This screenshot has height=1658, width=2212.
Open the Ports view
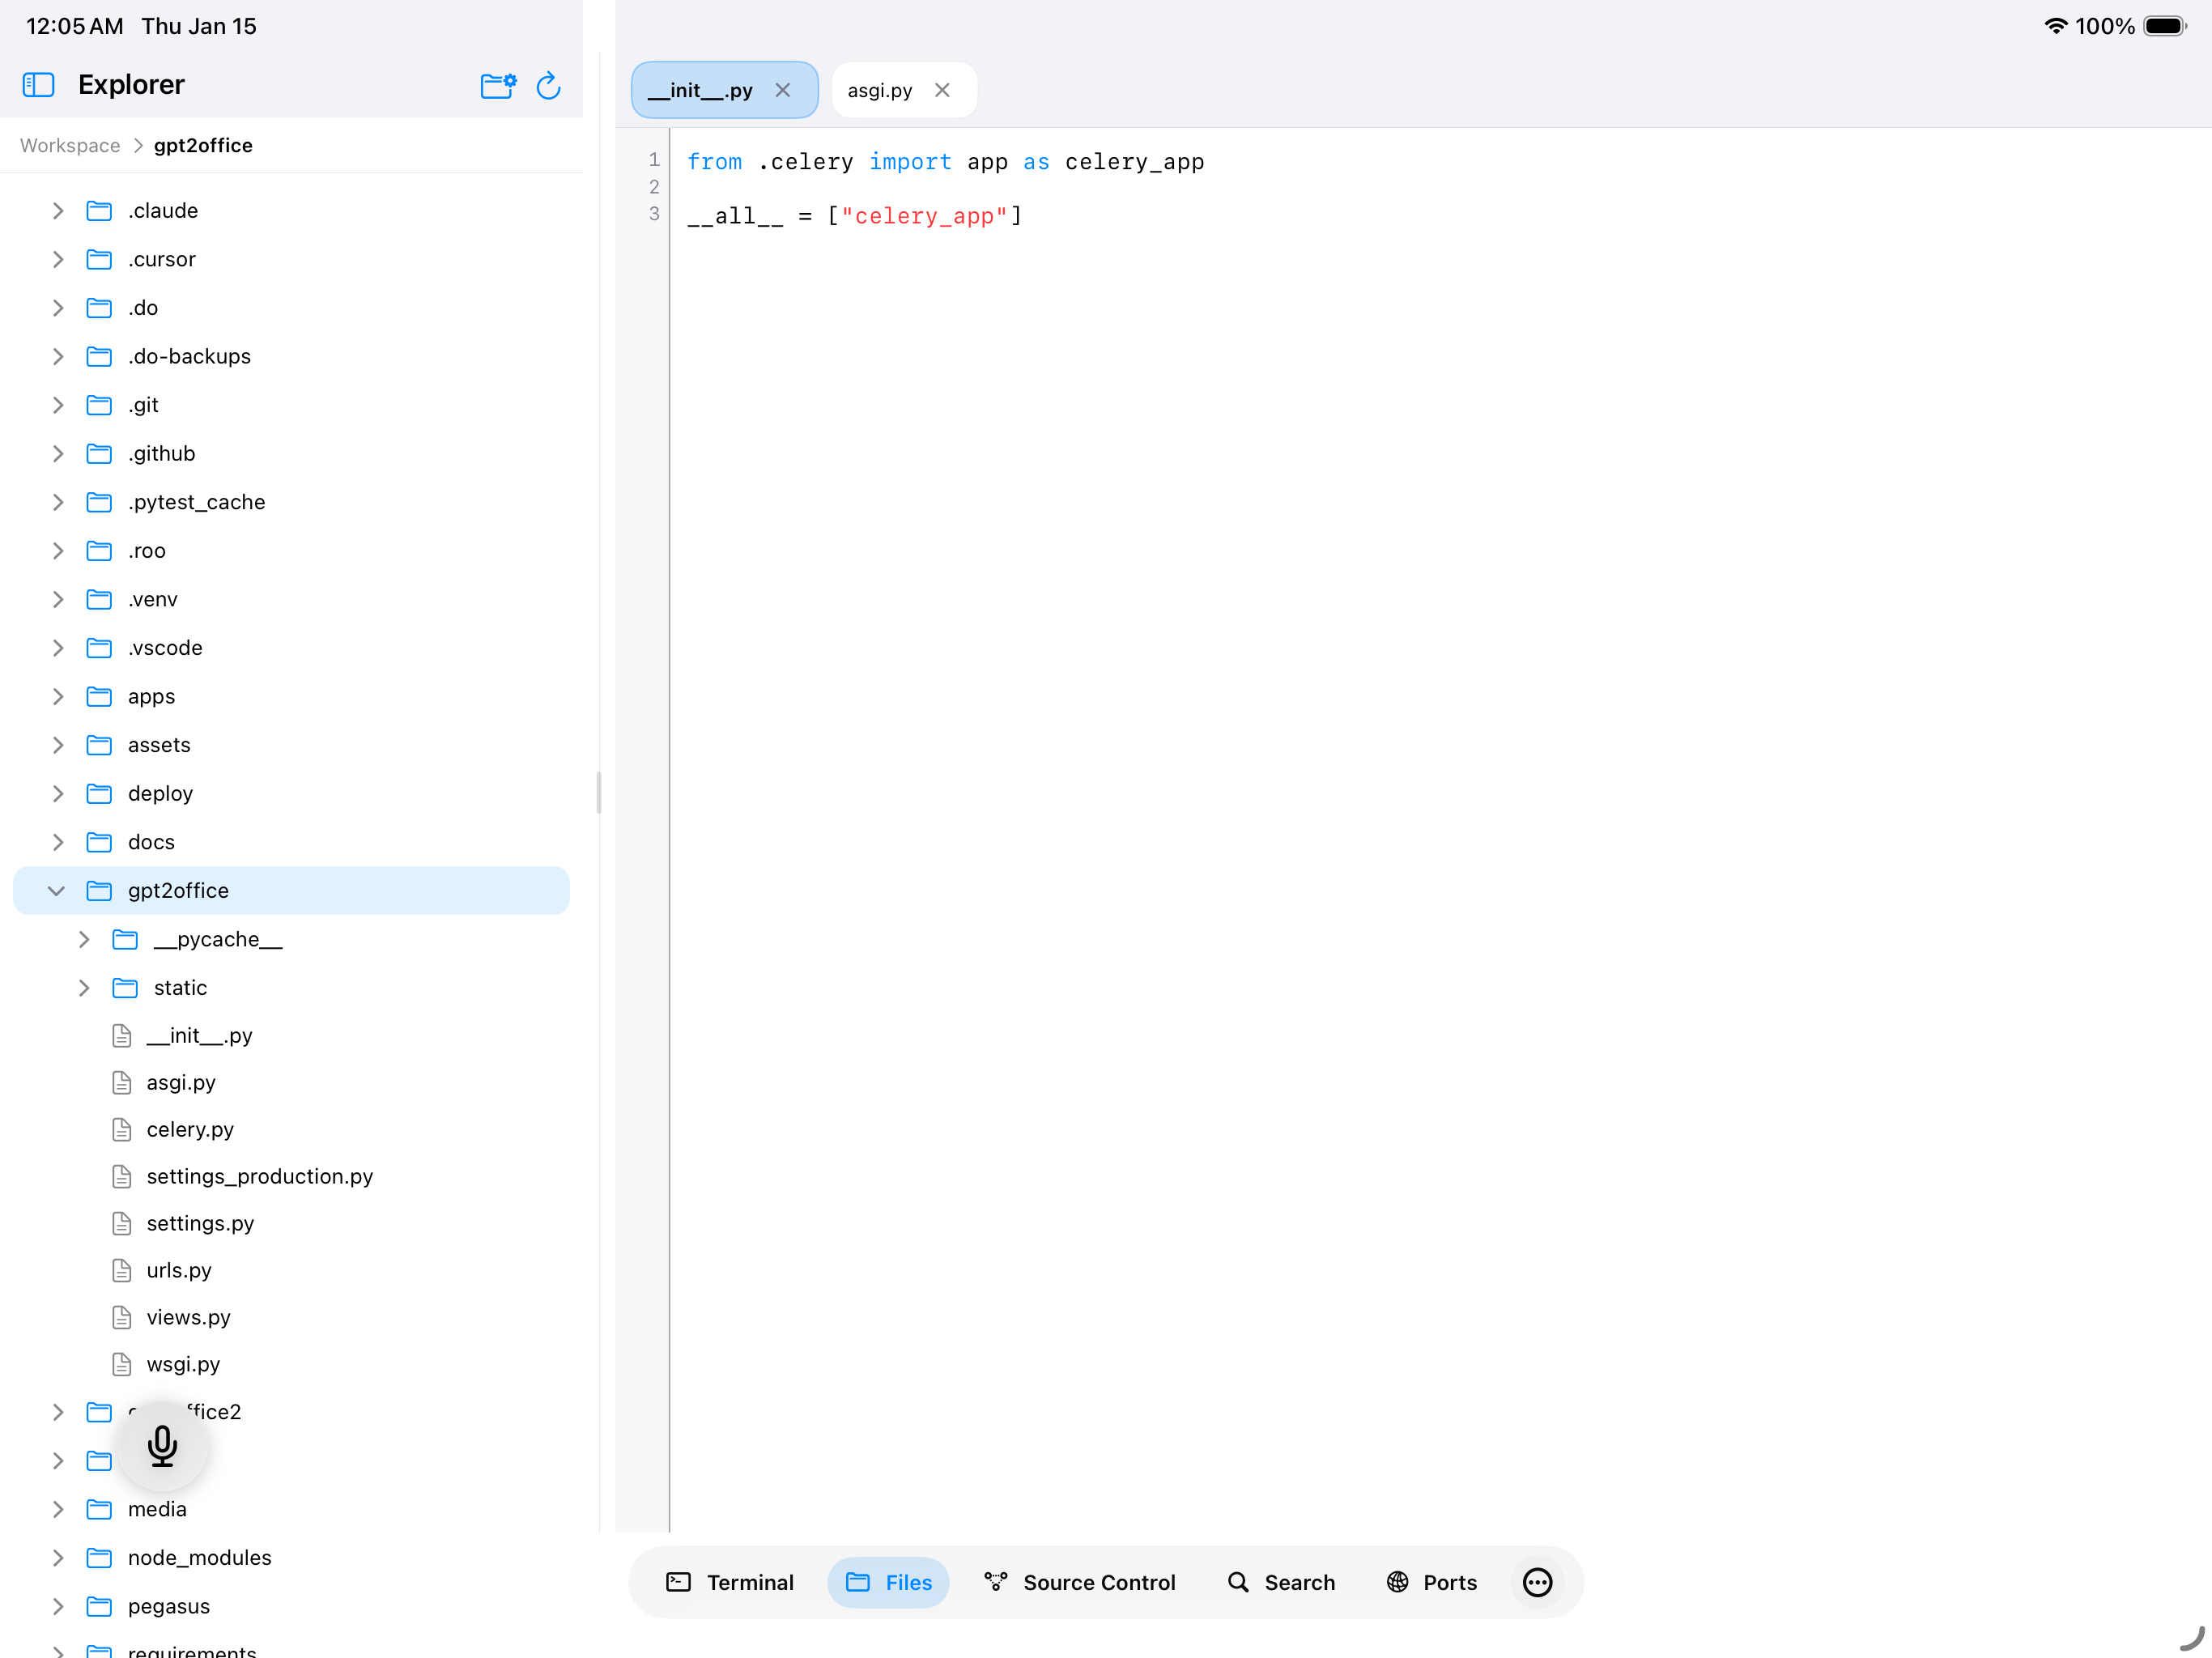1431,1582
